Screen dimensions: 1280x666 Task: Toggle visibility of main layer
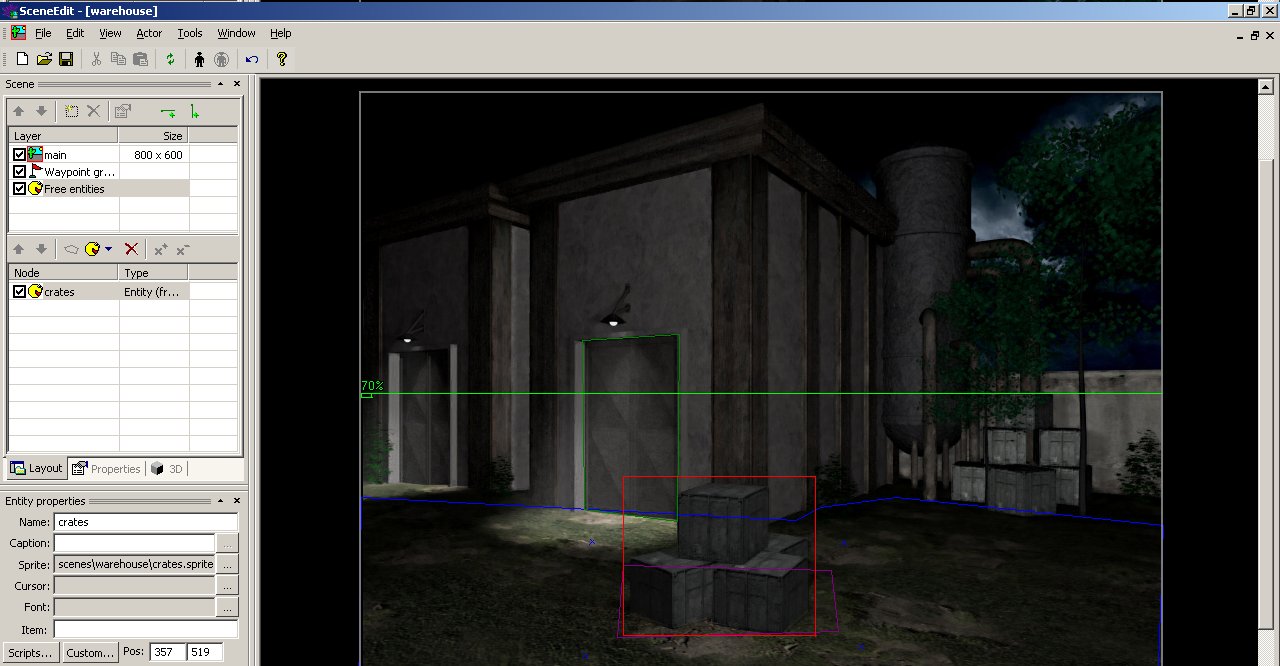click(19, 155)
